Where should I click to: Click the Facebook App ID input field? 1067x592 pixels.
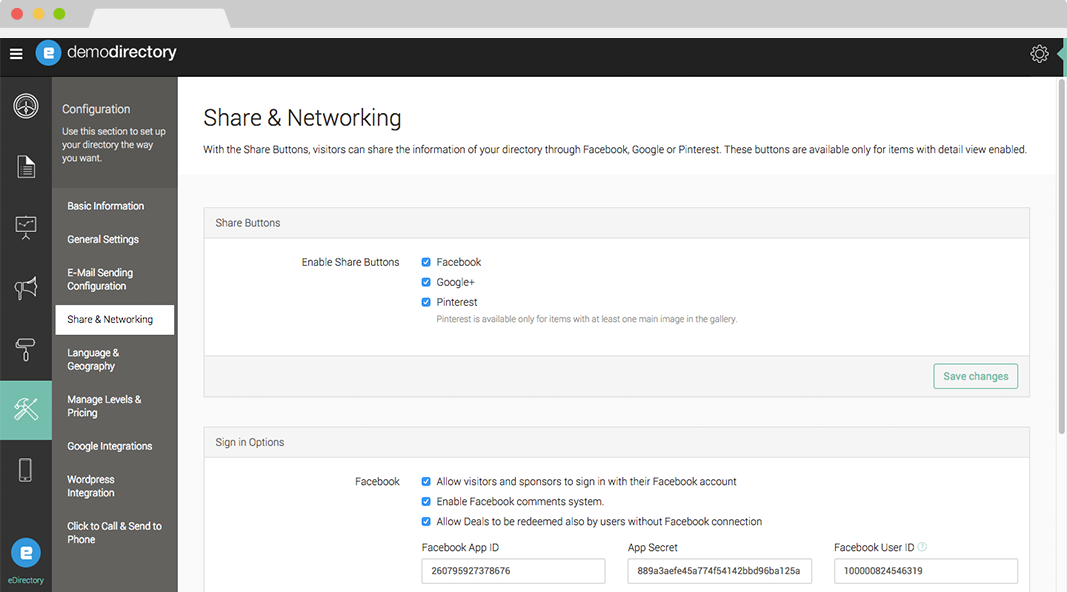coord(513,571)
